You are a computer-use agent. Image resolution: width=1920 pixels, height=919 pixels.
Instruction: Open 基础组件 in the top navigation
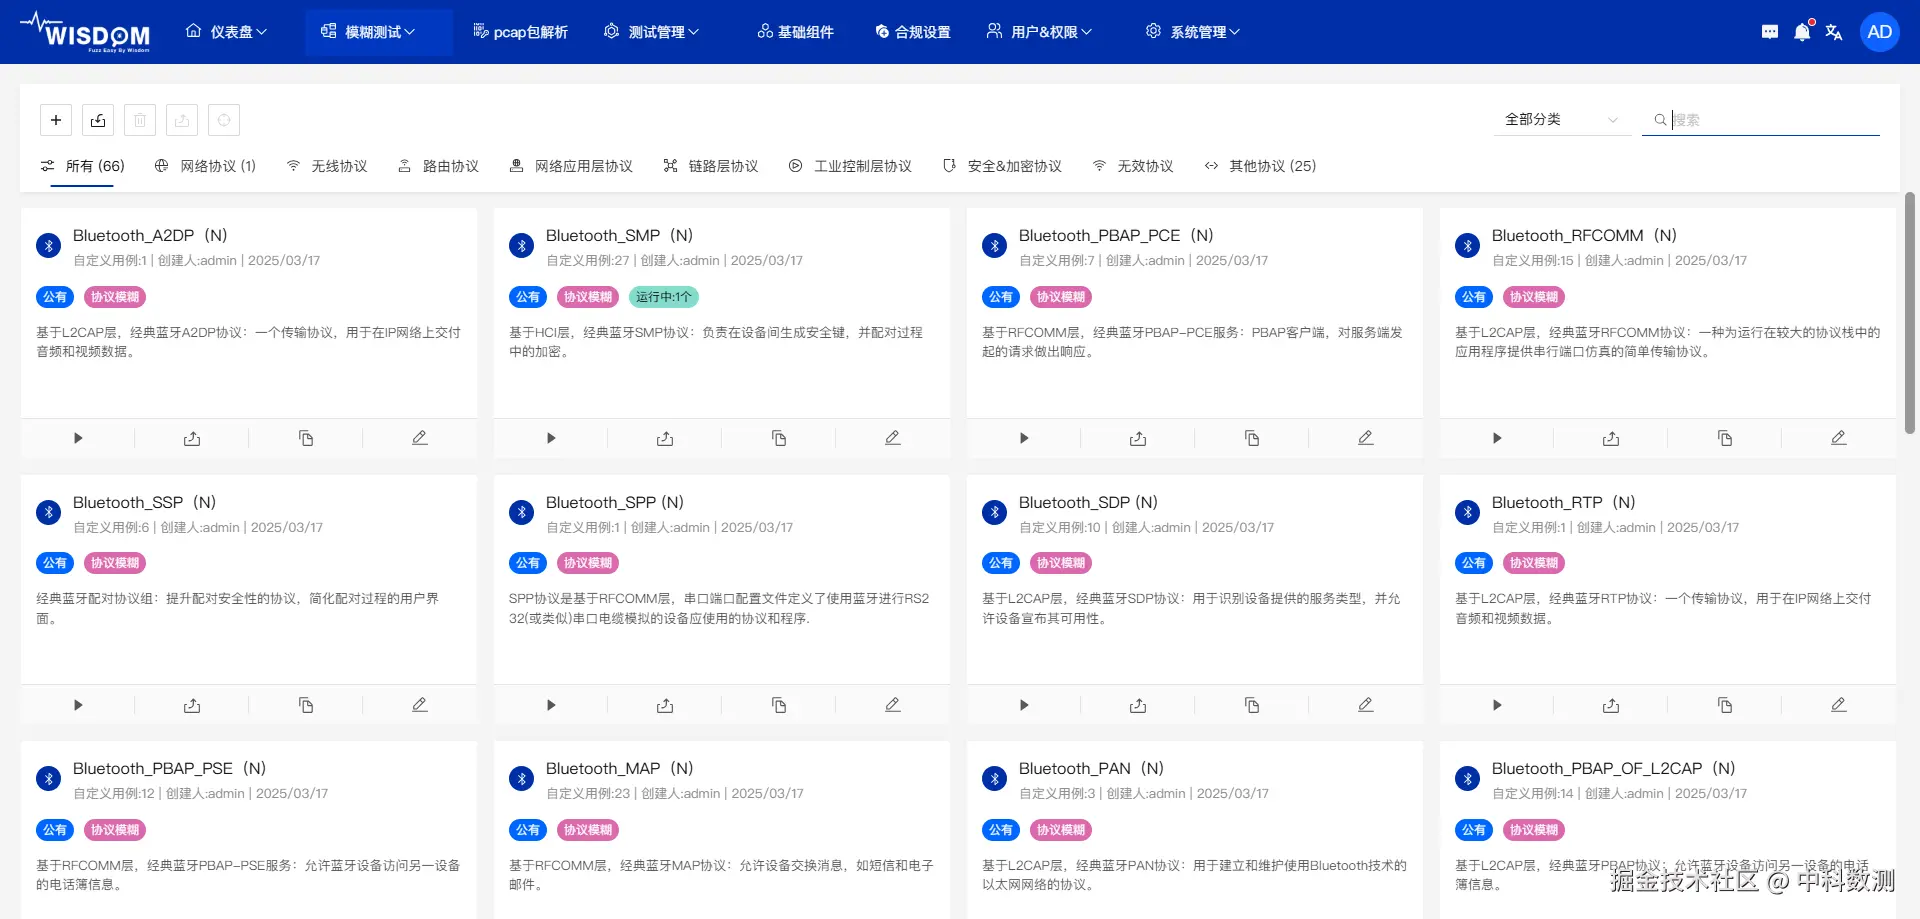pyautogui.click(x=796, y=32)
